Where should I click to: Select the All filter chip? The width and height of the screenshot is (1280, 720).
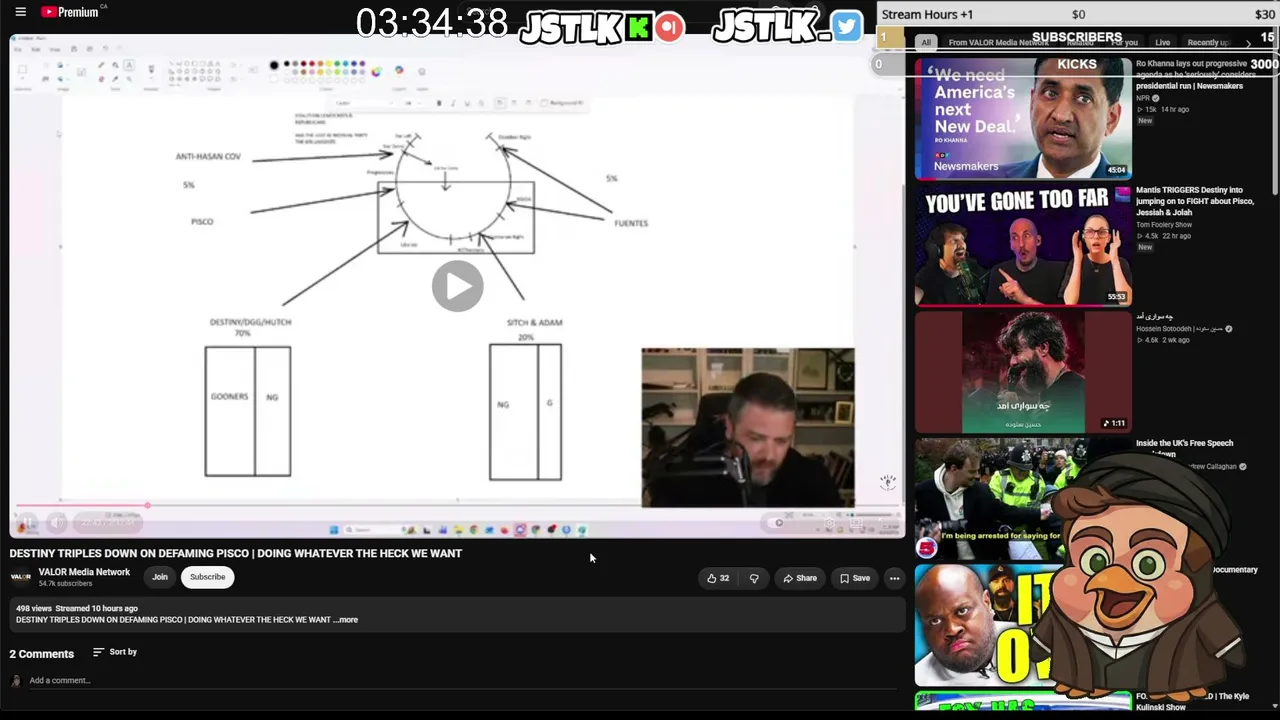pos(926,43)
